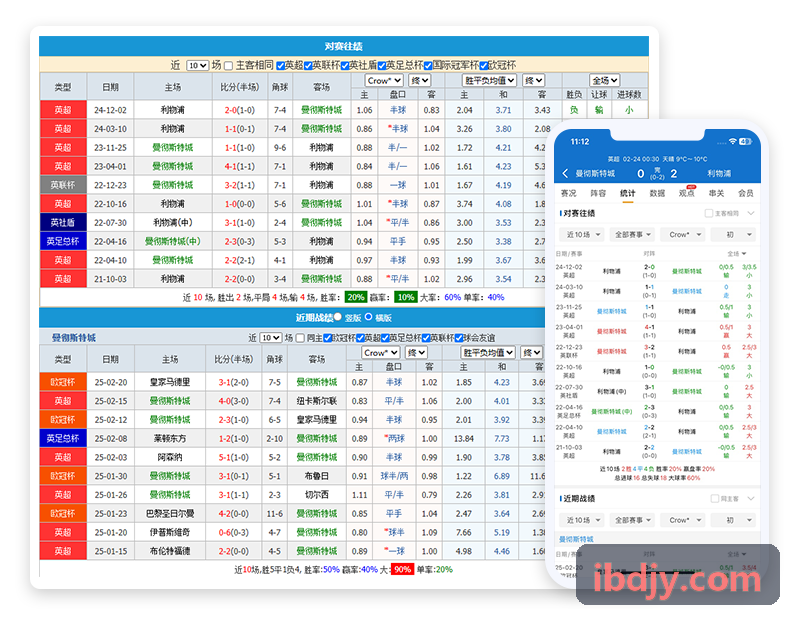Uncheck 国际冠军杯 in 对赛往绩 filter
The width and height of the screenshot is (800, 625).
point(428,66)
